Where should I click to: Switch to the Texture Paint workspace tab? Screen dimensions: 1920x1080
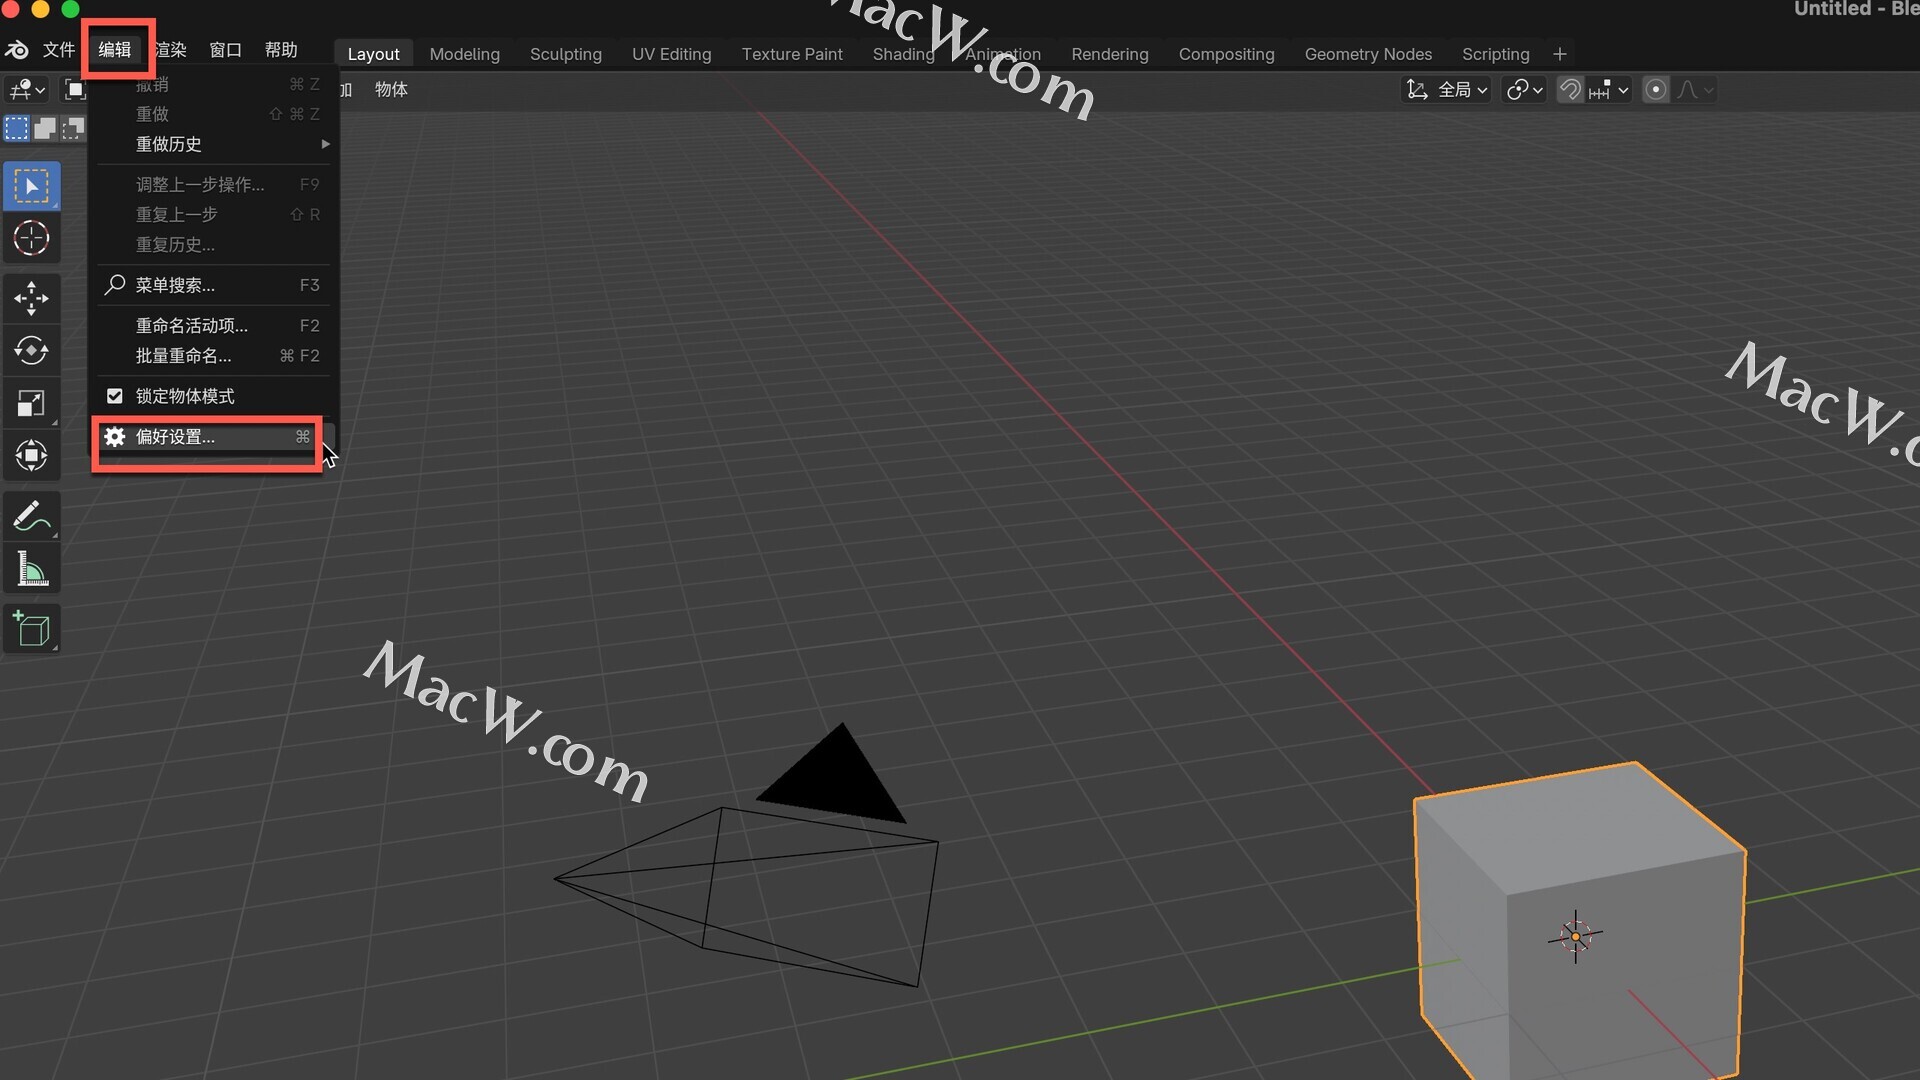coord(792,54)
